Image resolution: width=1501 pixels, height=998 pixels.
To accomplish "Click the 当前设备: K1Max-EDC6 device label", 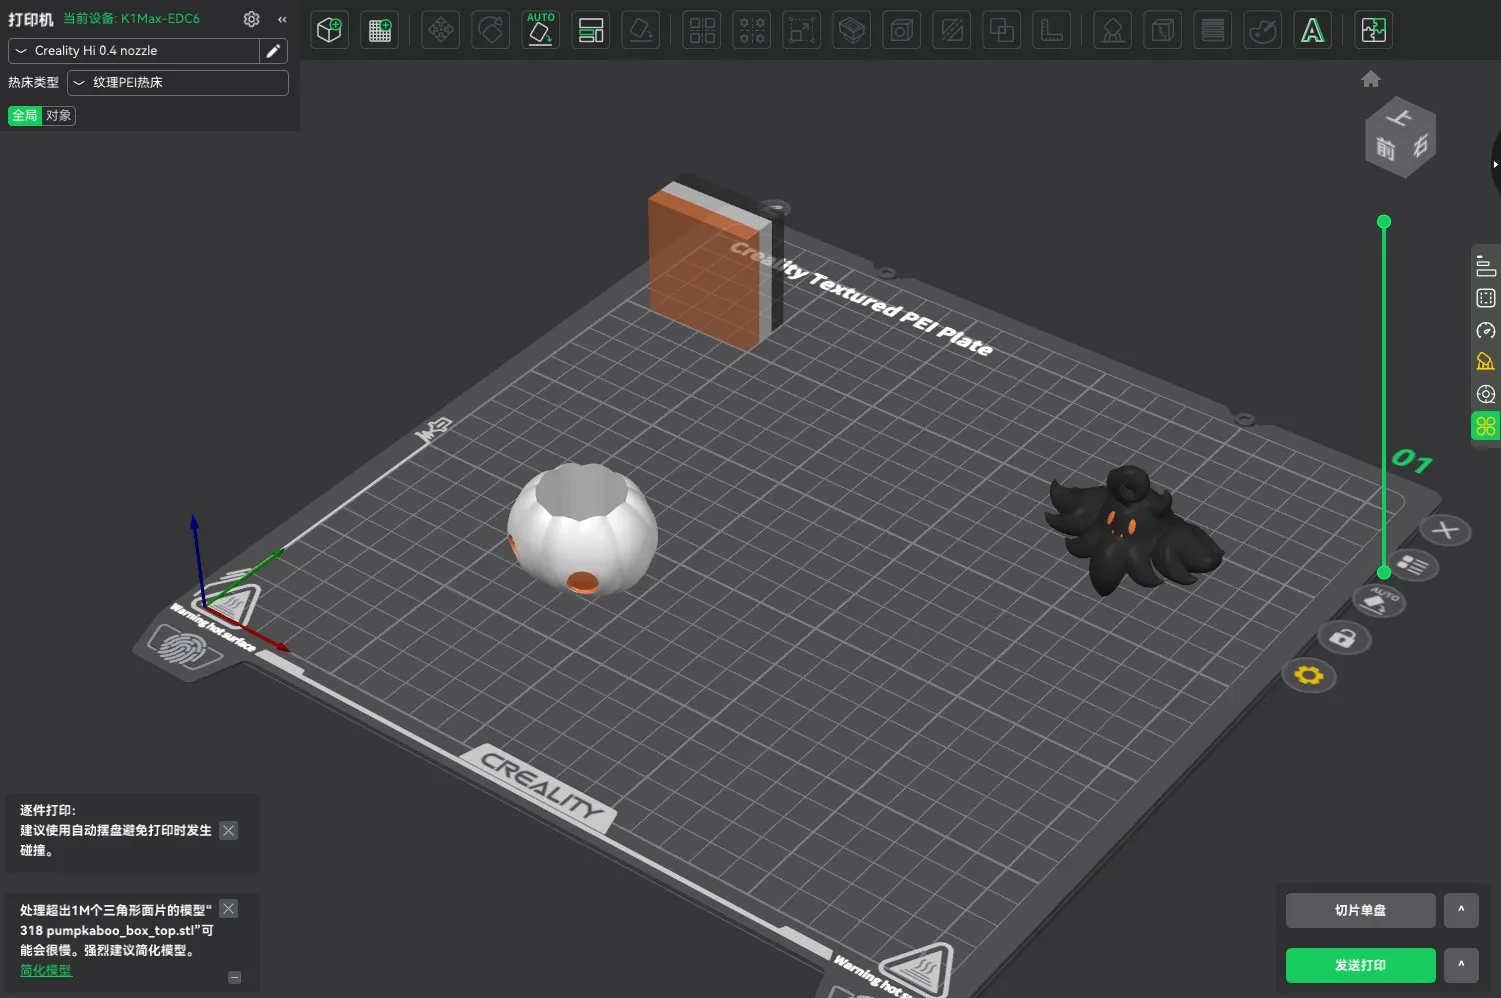I will tap(131, 19).
